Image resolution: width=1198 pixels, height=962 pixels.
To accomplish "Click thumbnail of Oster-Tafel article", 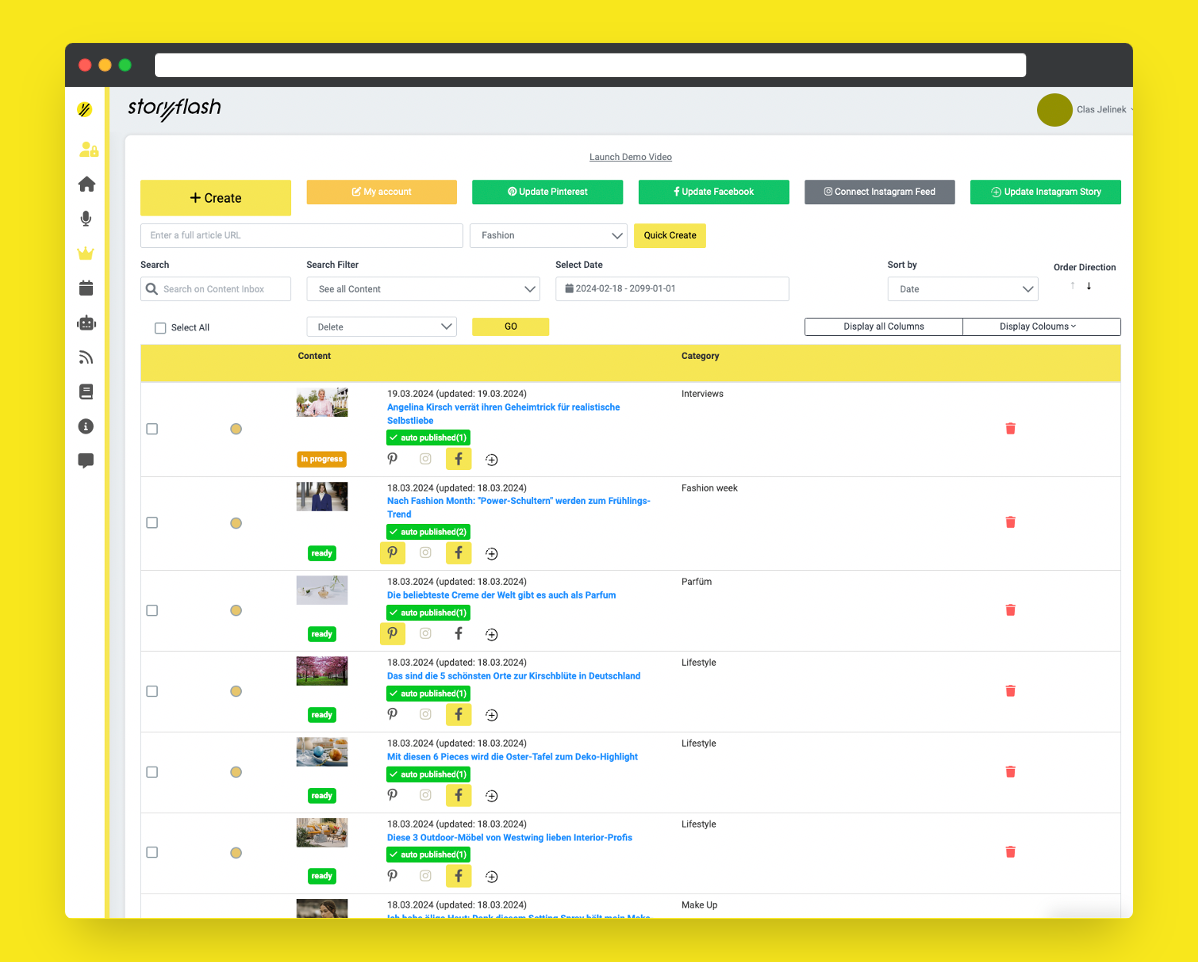I will tap(322, 752).
